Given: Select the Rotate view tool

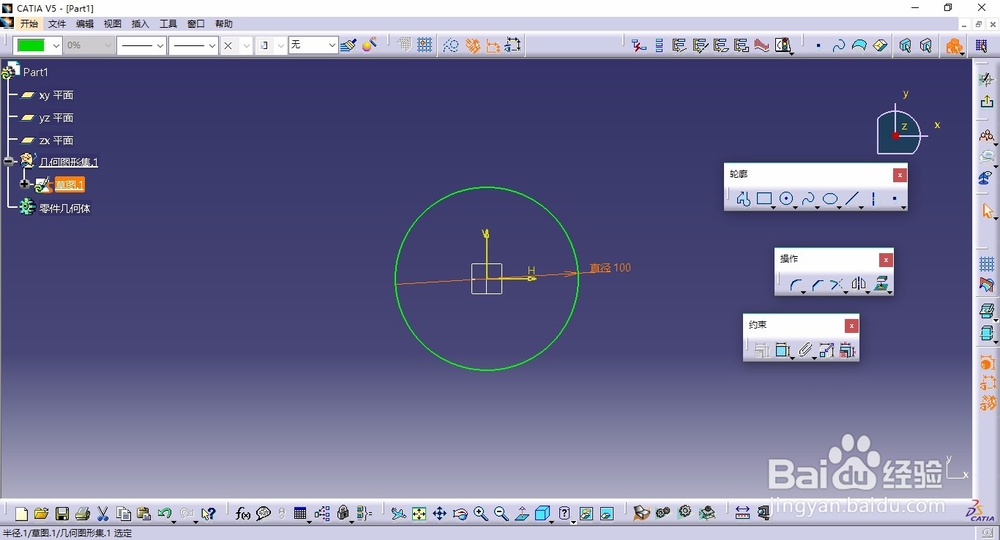Looking at the screenshot, I should [460, 514].
